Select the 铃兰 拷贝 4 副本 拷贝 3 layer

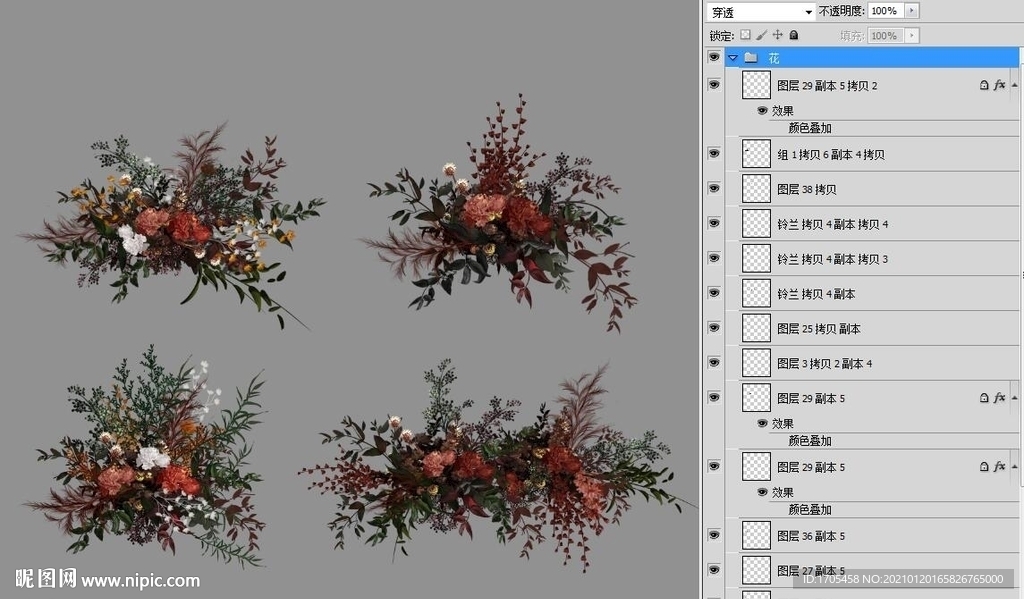click(x=832, y=259)
